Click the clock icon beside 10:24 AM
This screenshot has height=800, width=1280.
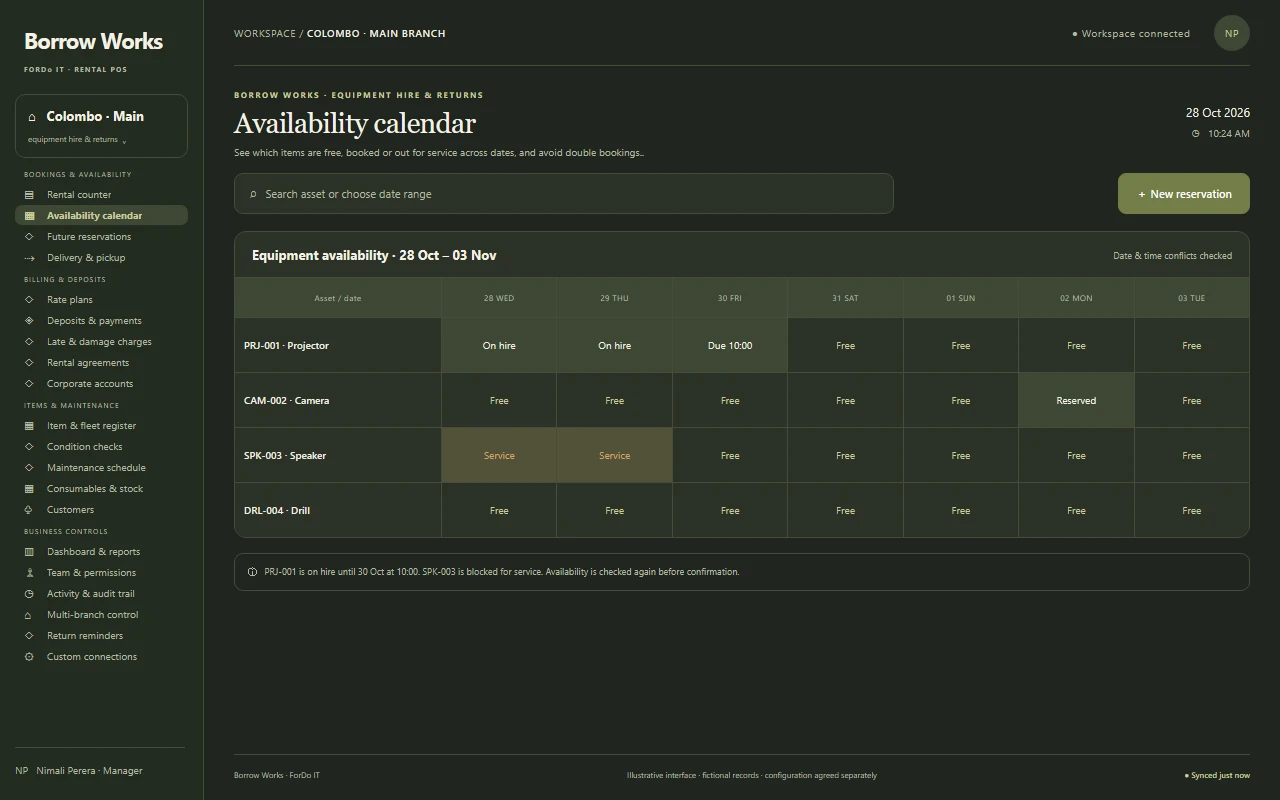coord(1195,134)
